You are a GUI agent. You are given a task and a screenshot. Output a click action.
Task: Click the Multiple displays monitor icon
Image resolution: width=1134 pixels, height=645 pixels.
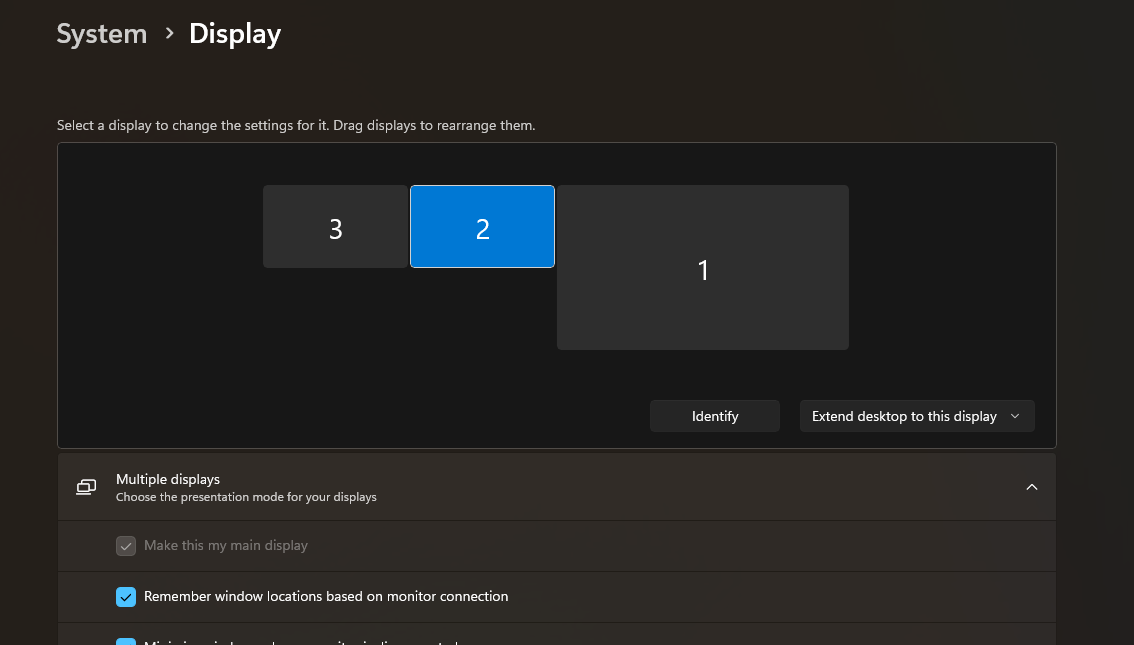(x=87, y=487)
